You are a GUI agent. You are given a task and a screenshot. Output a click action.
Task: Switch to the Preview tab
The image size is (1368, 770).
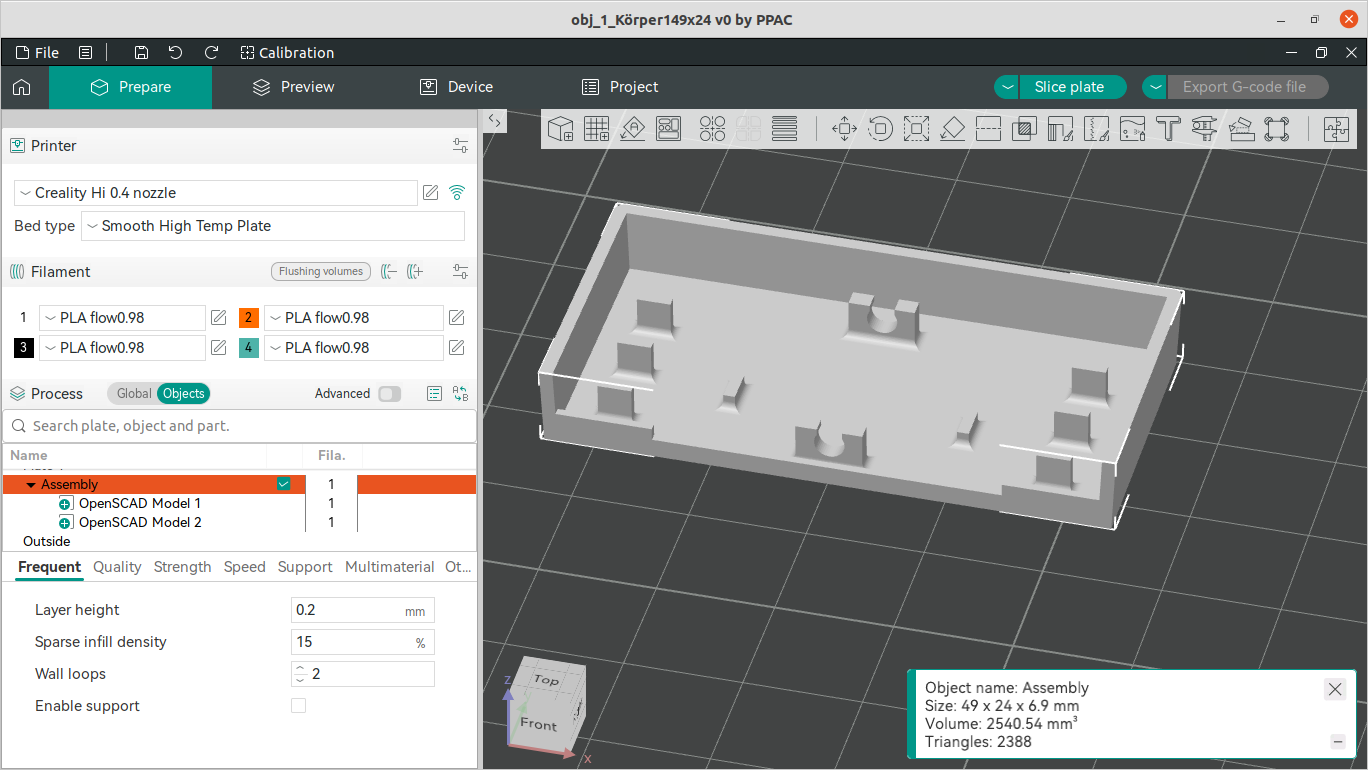pos(294,87)
